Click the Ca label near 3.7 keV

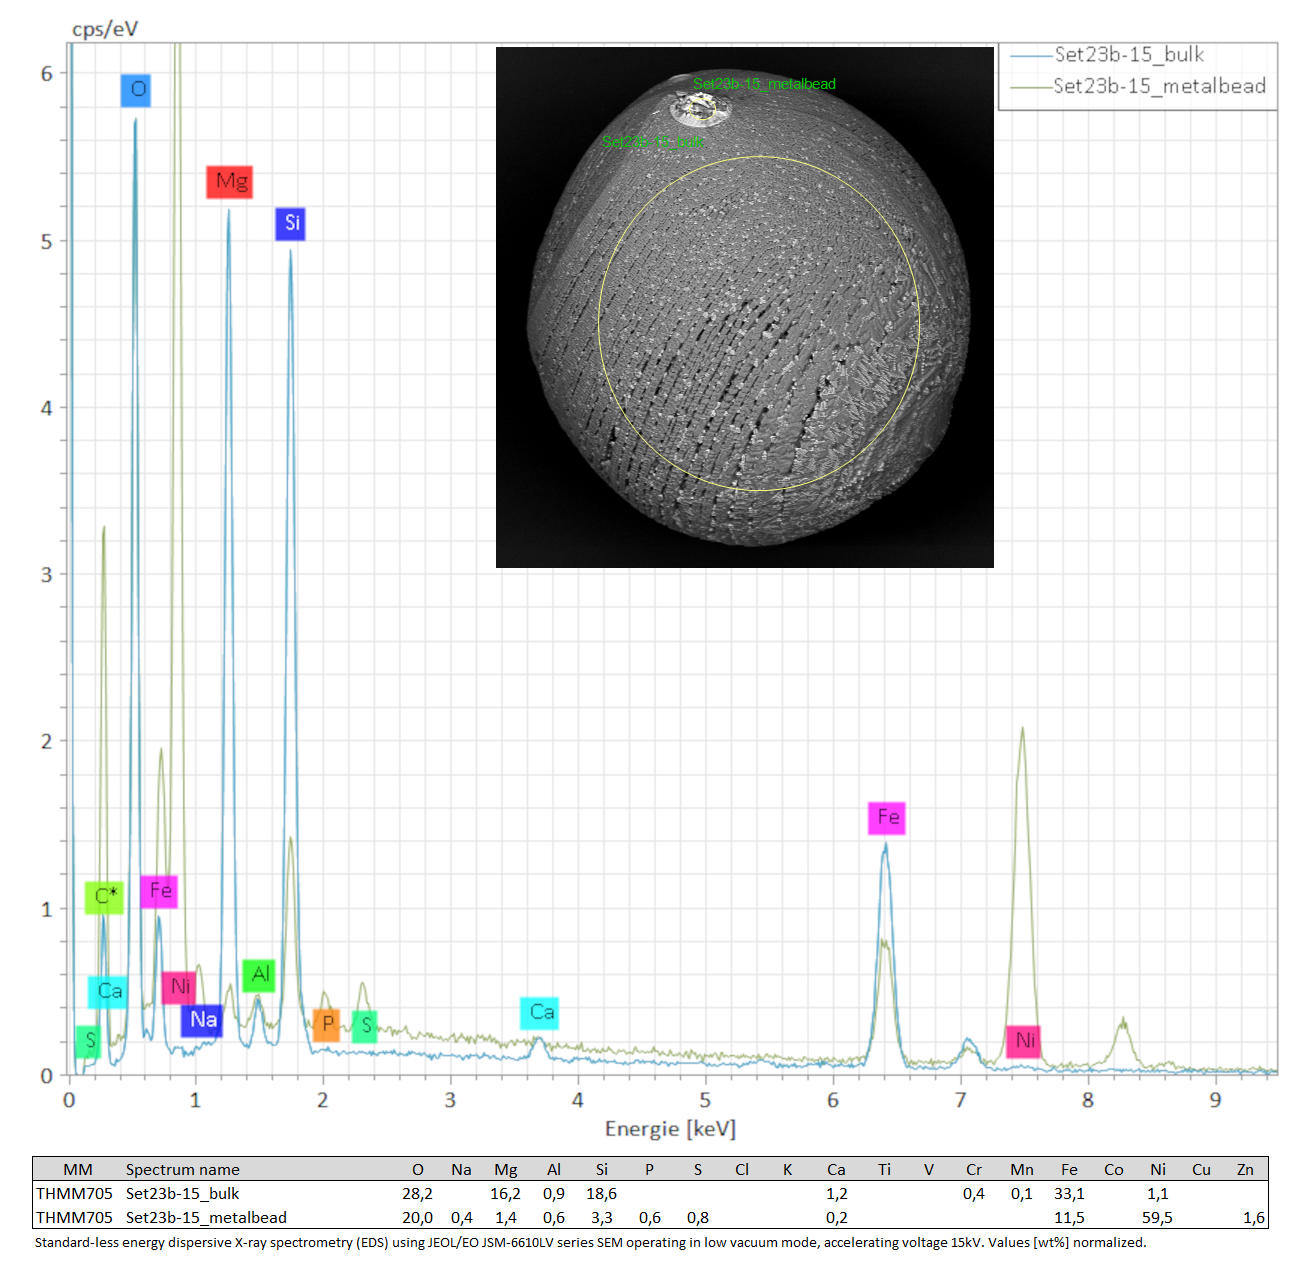click(540, 1012)
